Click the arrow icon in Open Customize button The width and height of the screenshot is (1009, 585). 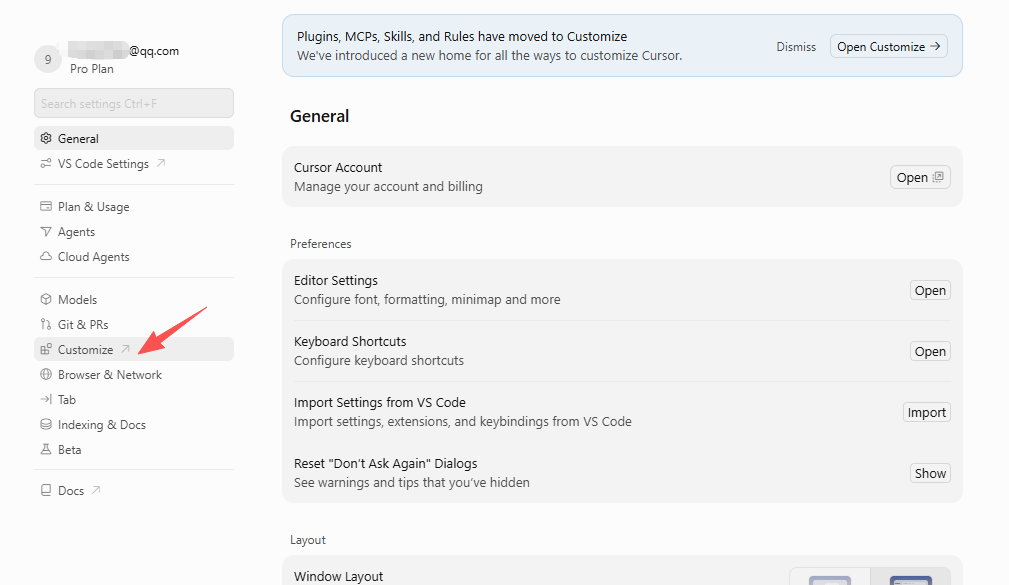935,46
